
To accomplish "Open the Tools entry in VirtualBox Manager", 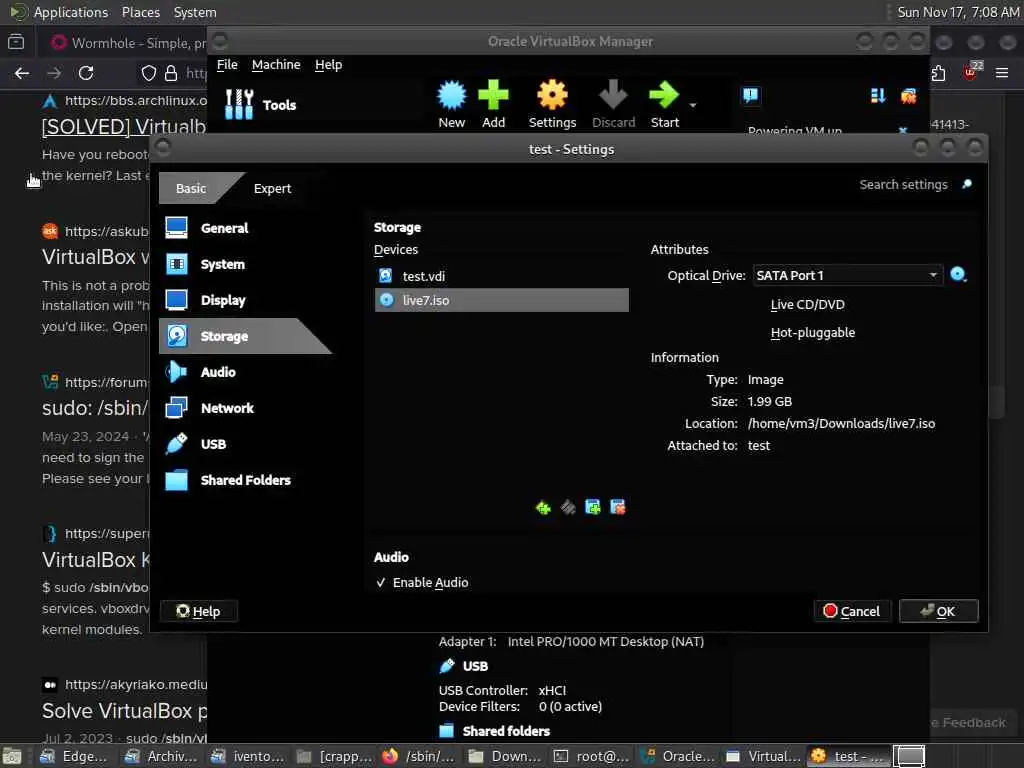I will (261, 104).
